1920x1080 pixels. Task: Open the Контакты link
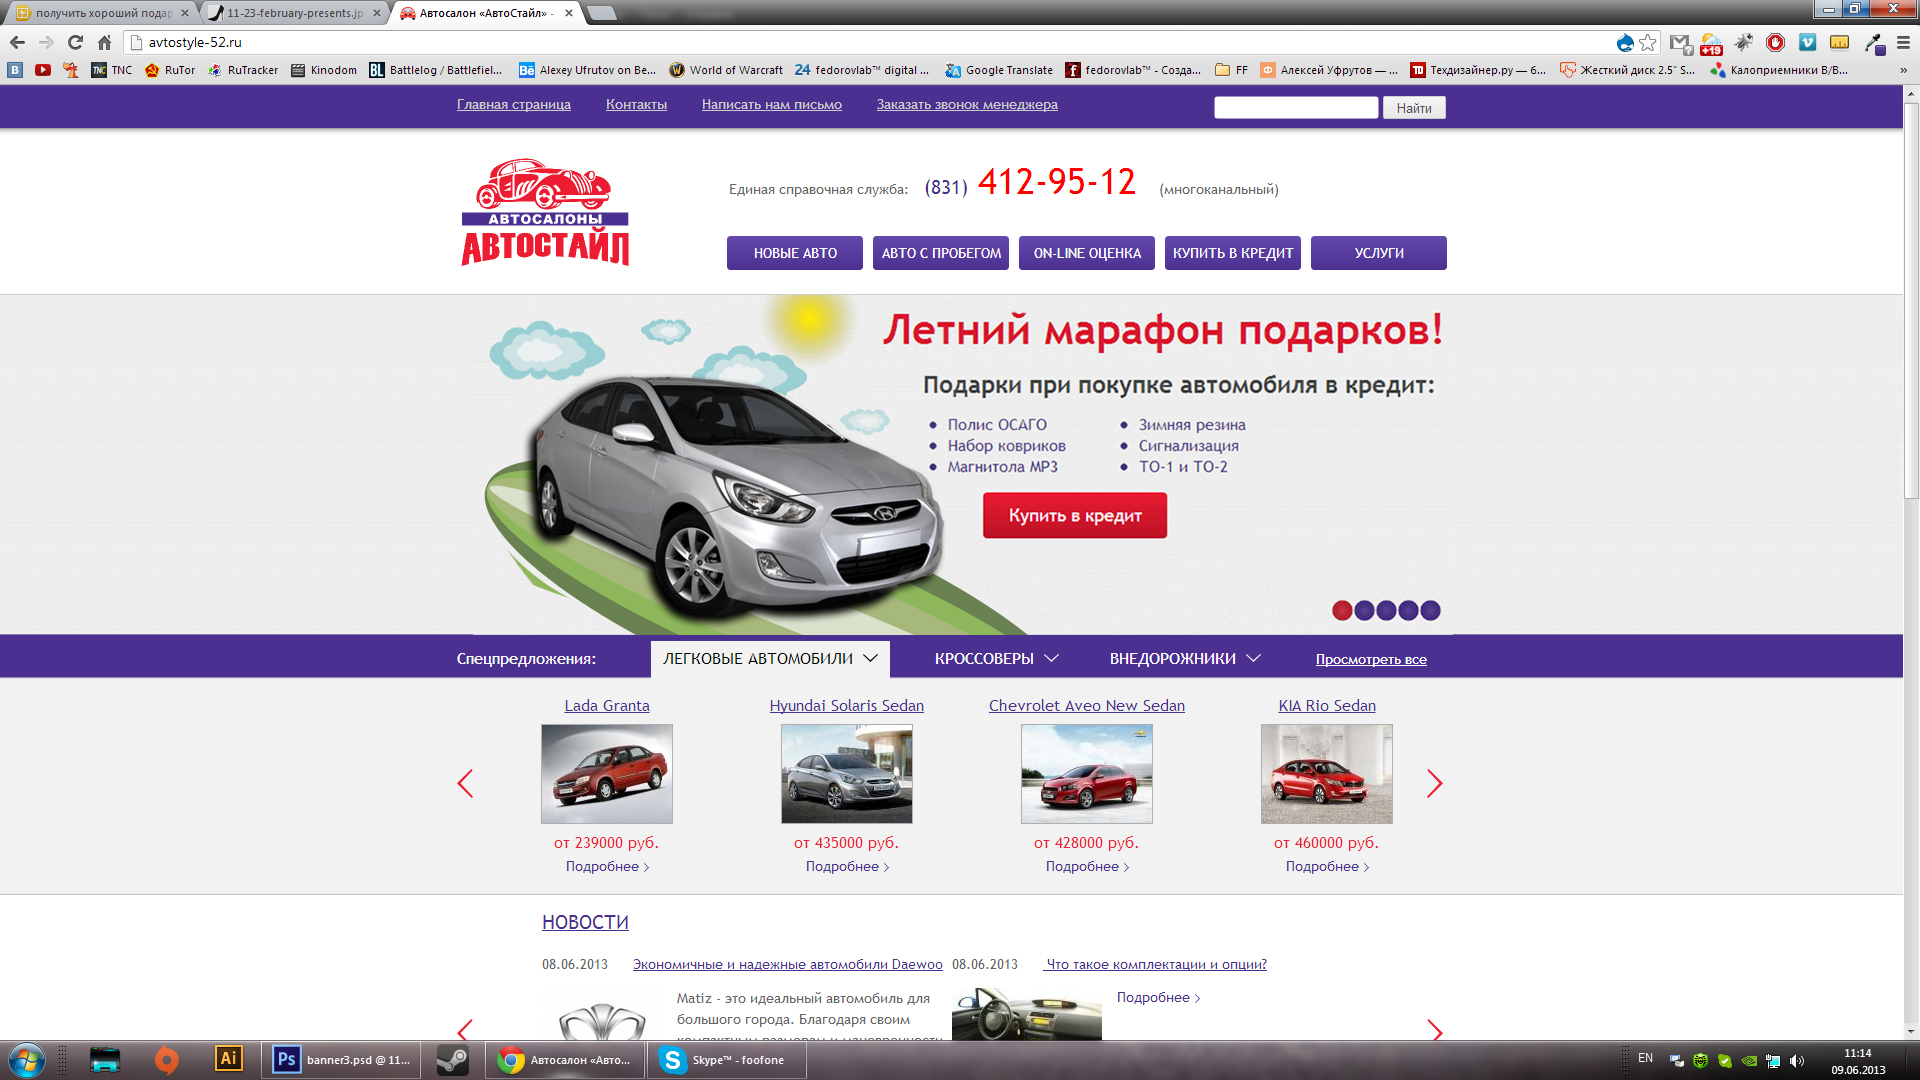pos(636,104)
